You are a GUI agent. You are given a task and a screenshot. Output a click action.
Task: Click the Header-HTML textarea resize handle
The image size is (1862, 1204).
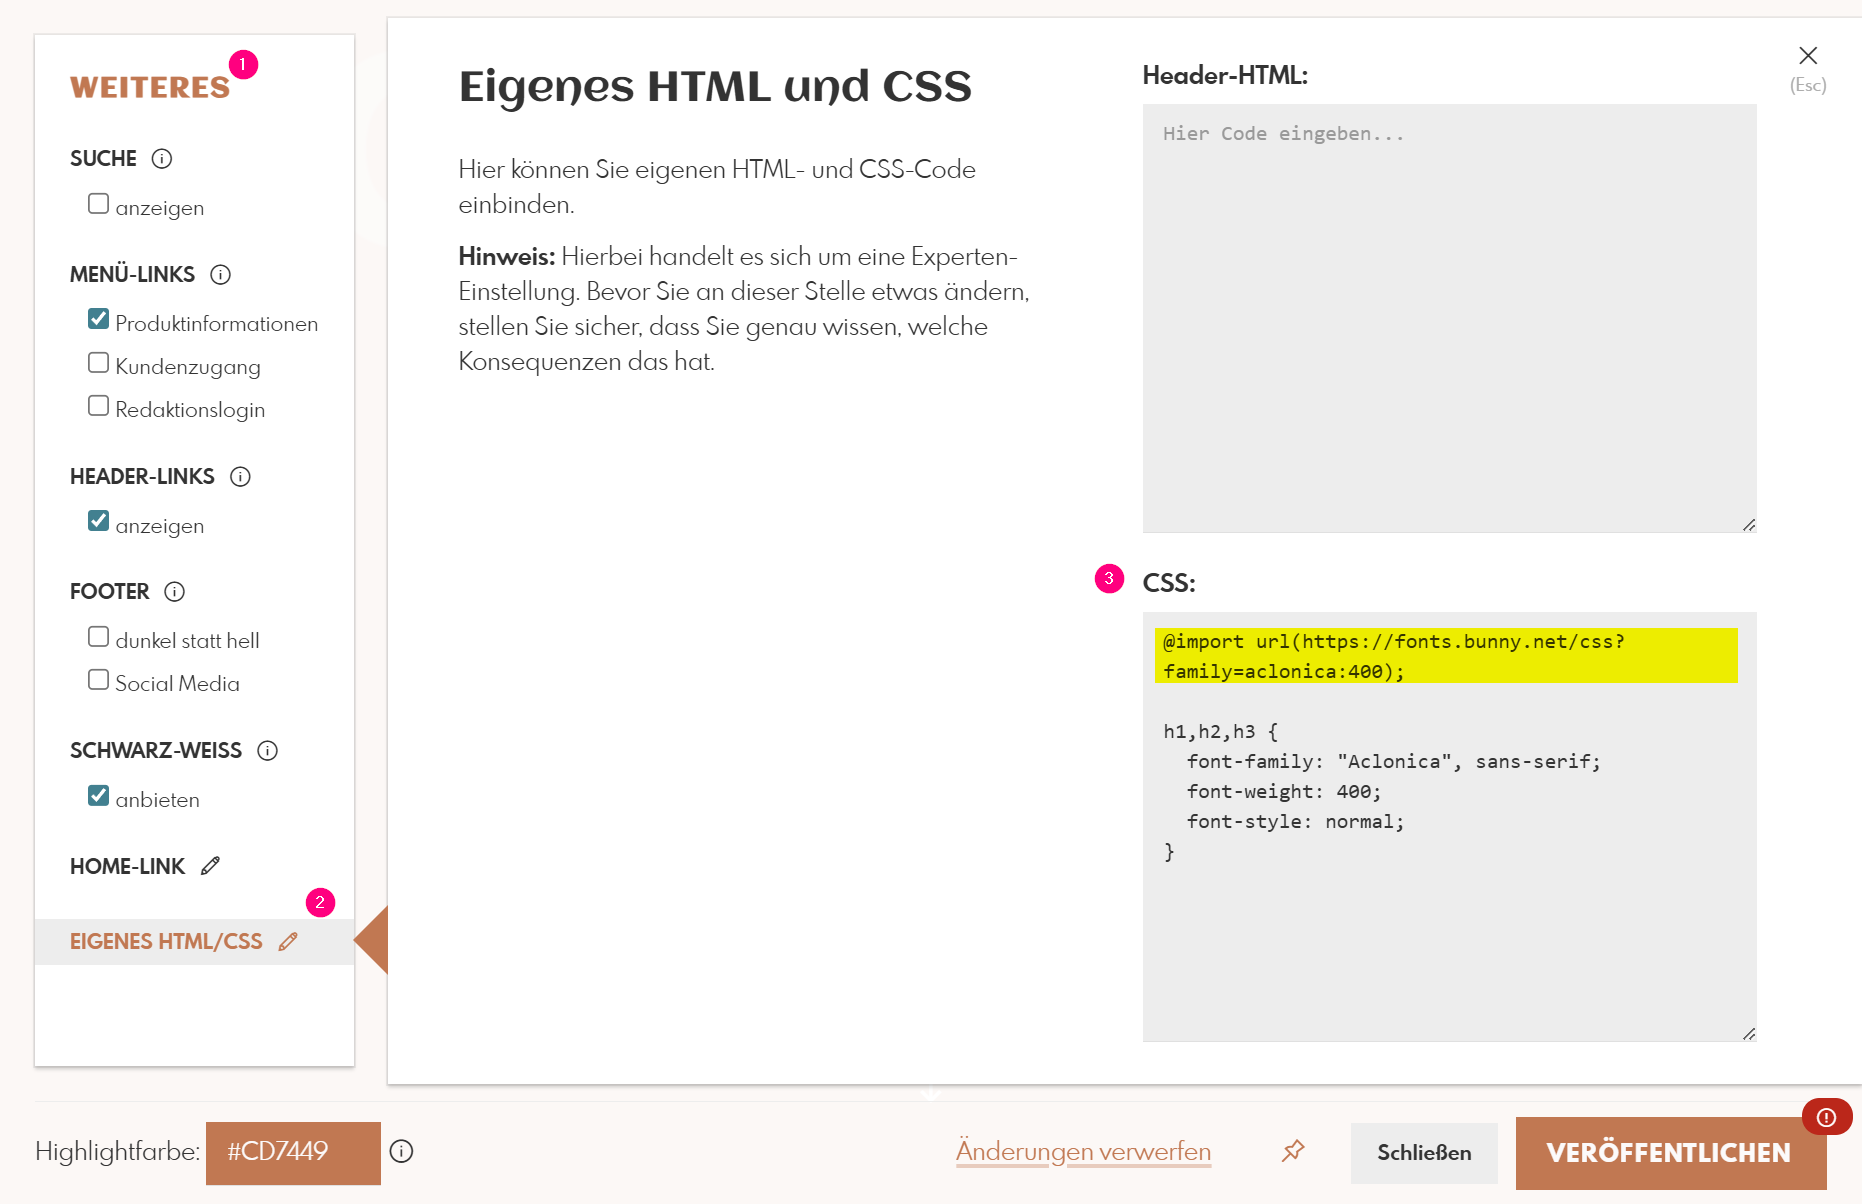1748,525
